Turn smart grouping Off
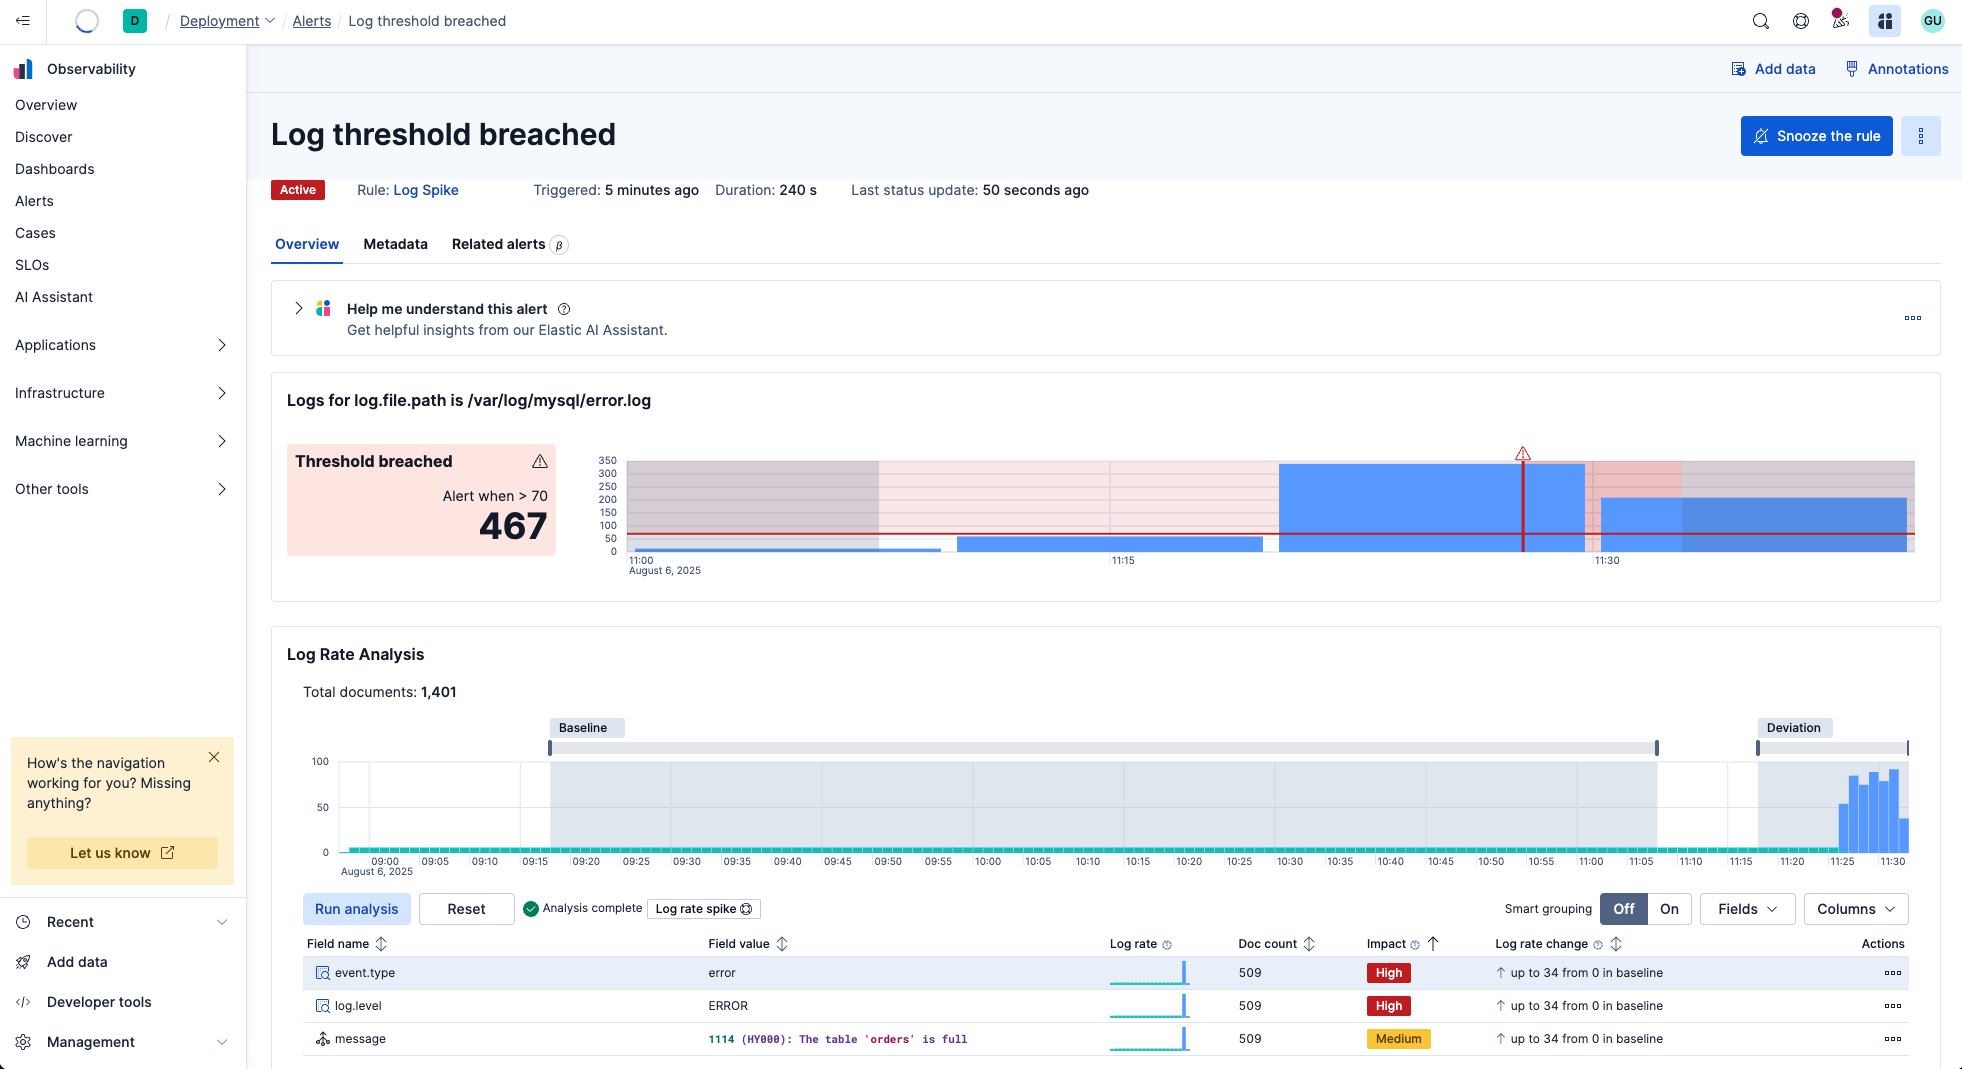The width and height of the screenshot is (1962, 1069). [1624, 909]
